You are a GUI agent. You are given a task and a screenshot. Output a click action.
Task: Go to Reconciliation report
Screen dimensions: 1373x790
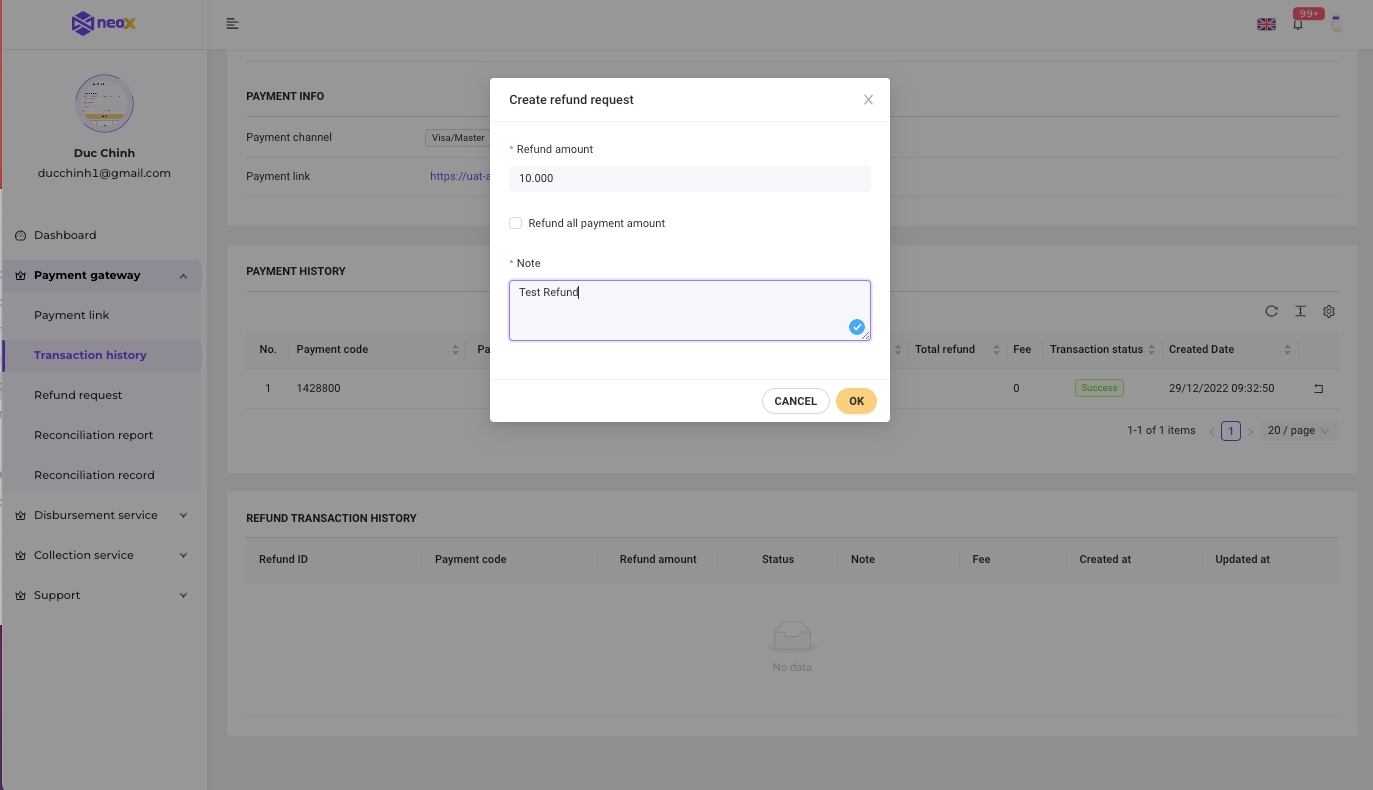click(x=94, y=435)
